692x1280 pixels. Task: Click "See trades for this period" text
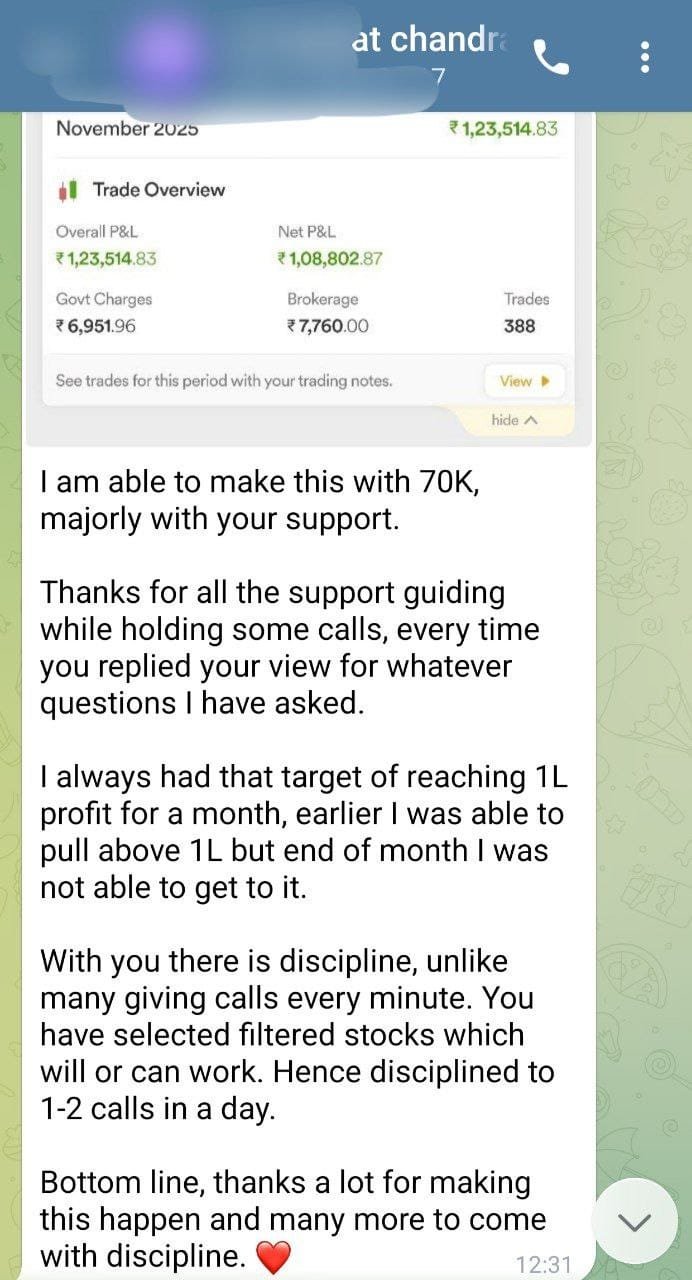point(224,381)
